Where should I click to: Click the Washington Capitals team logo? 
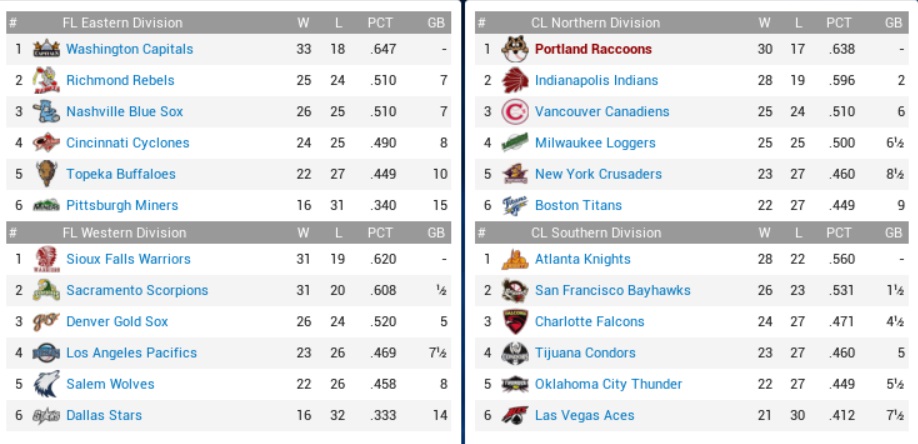click(x=46, y=49)
